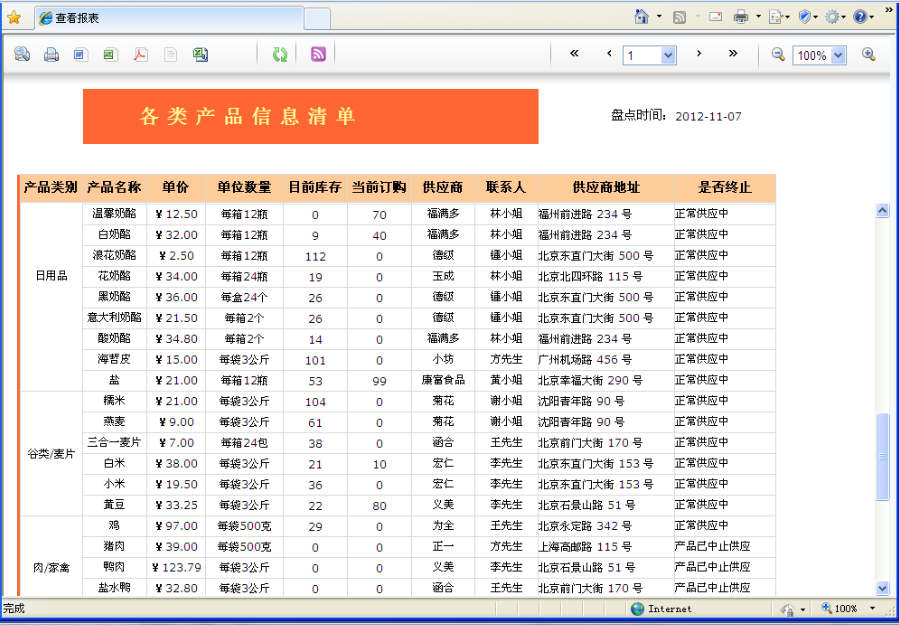
Task: Open a new blank browser tab
Action: click(x=316, y=18)
